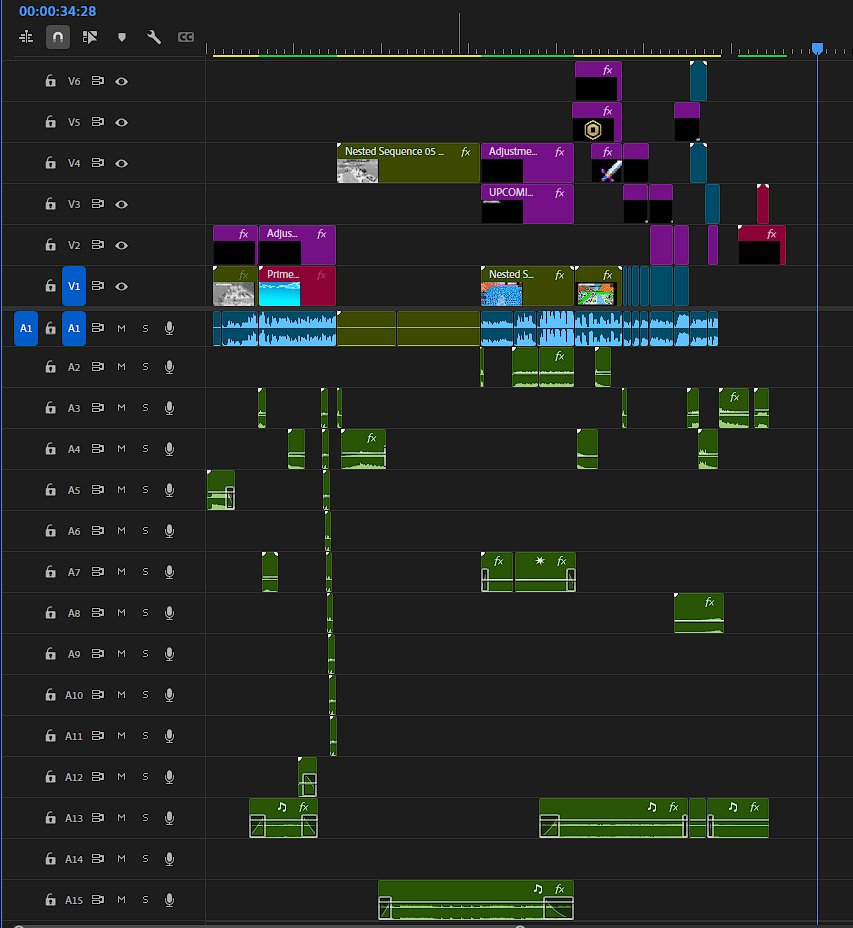Click the insert sequence as nest toggle icon

coord(26,37)
